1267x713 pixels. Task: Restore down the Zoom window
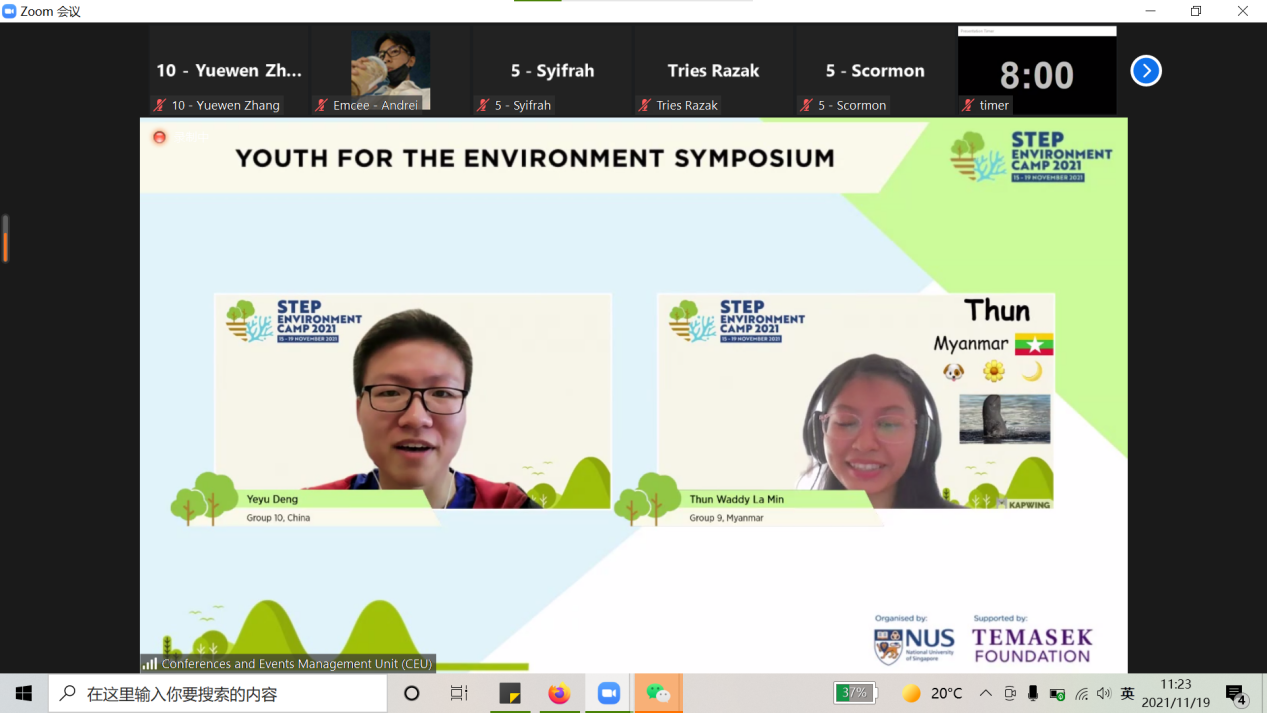[x=1196, y=11]
